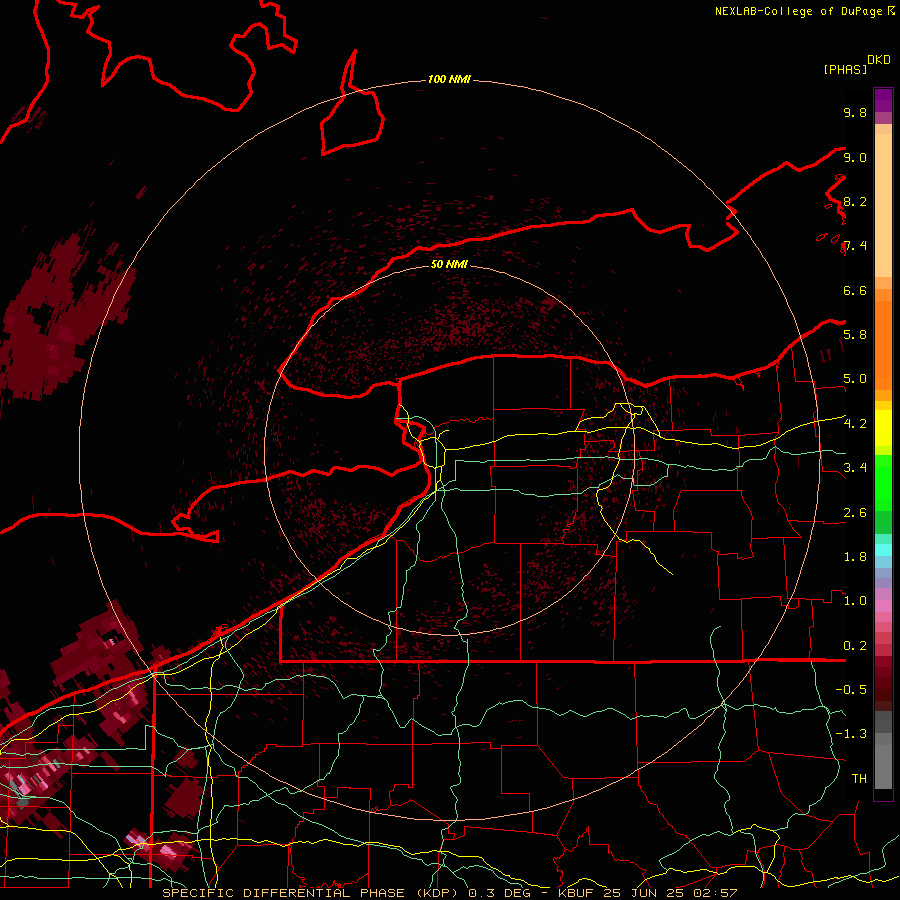900x900 pixels.
Task: Select the cyan band of the color scale
Action: click(x=883, y=550)
